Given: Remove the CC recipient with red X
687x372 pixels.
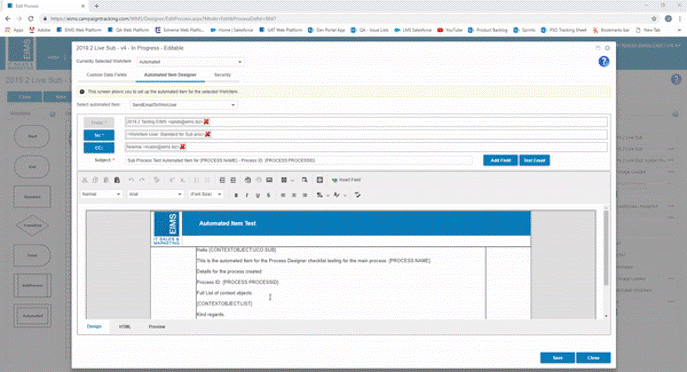Looking at the screenshot, I should (183, 147).
